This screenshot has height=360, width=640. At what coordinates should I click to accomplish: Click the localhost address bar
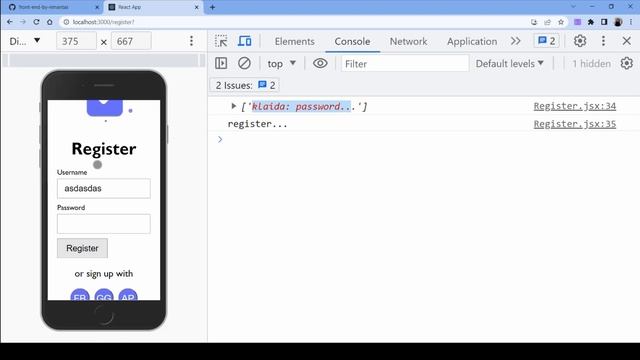294,22
